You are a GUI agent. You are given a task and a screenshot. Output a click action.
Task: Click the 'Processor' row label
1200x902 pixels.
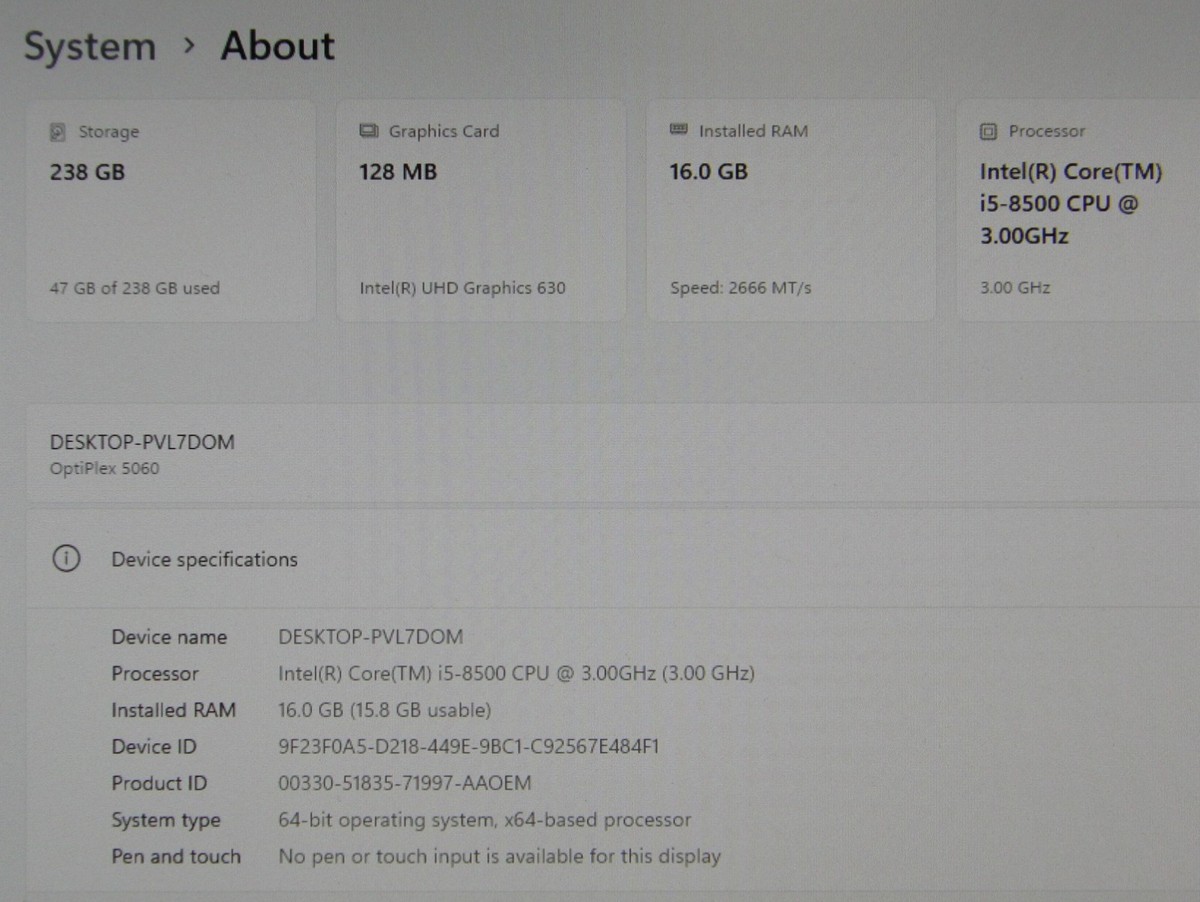(x=155, y=674)
